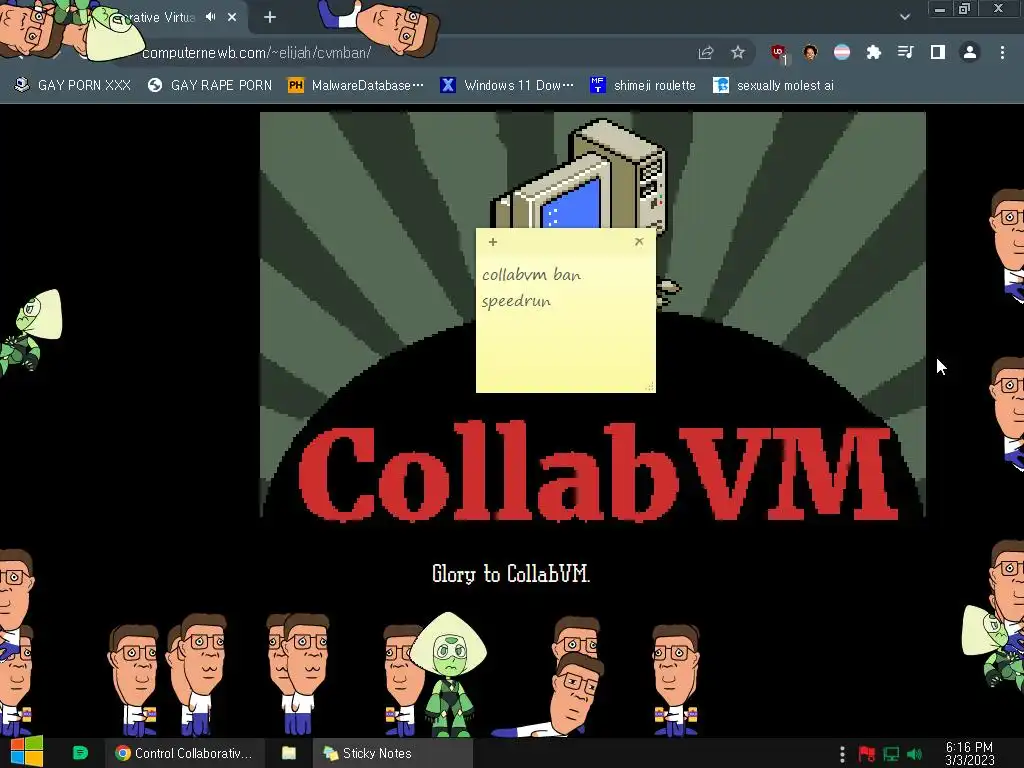
Task: Click the computernewb.com address bar URL
Action: pos(257,53)
